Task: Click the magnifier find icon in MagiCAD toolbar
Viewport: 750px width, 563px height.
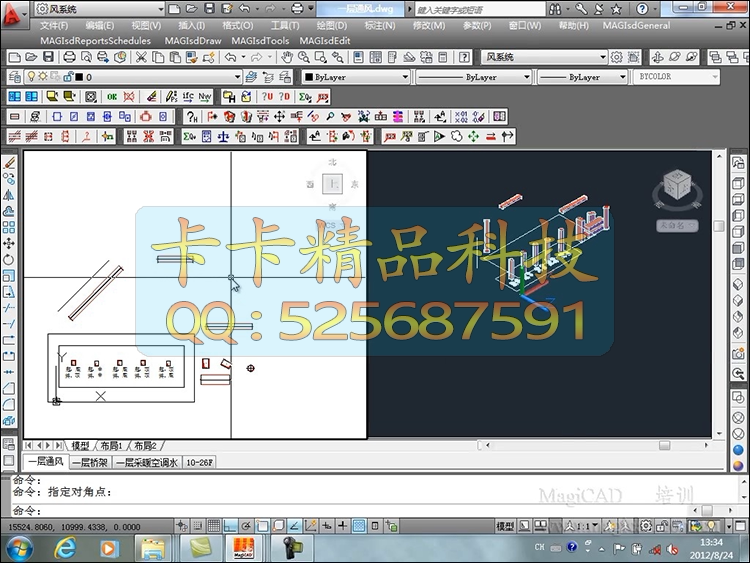Action: click(330, 116)
